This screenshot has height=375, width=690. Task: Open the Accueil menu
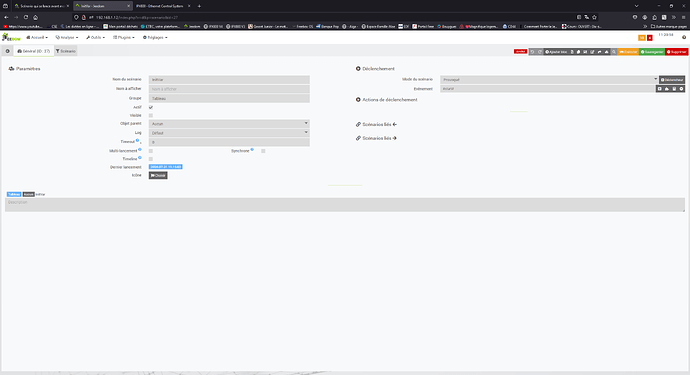click(37, 37)
